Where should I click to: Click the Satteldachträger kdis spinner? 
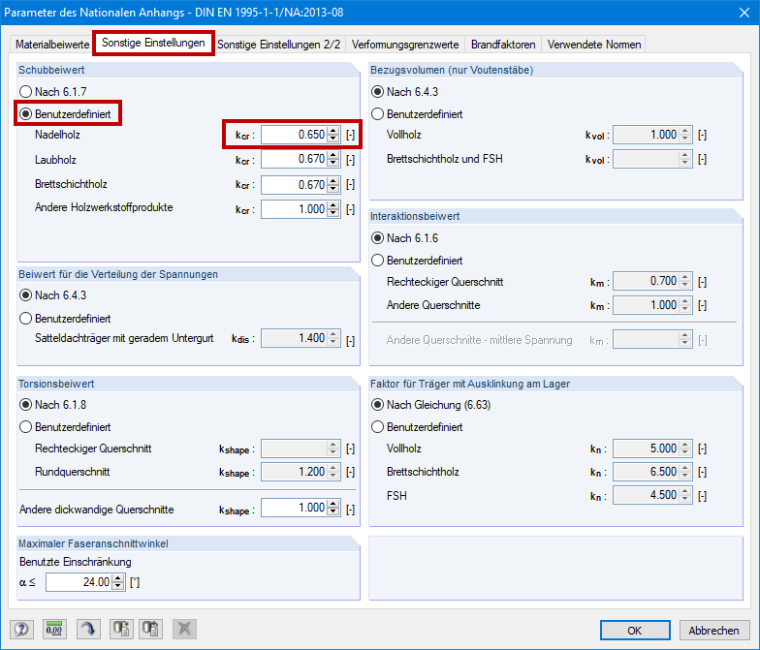(x=333, y=338)
